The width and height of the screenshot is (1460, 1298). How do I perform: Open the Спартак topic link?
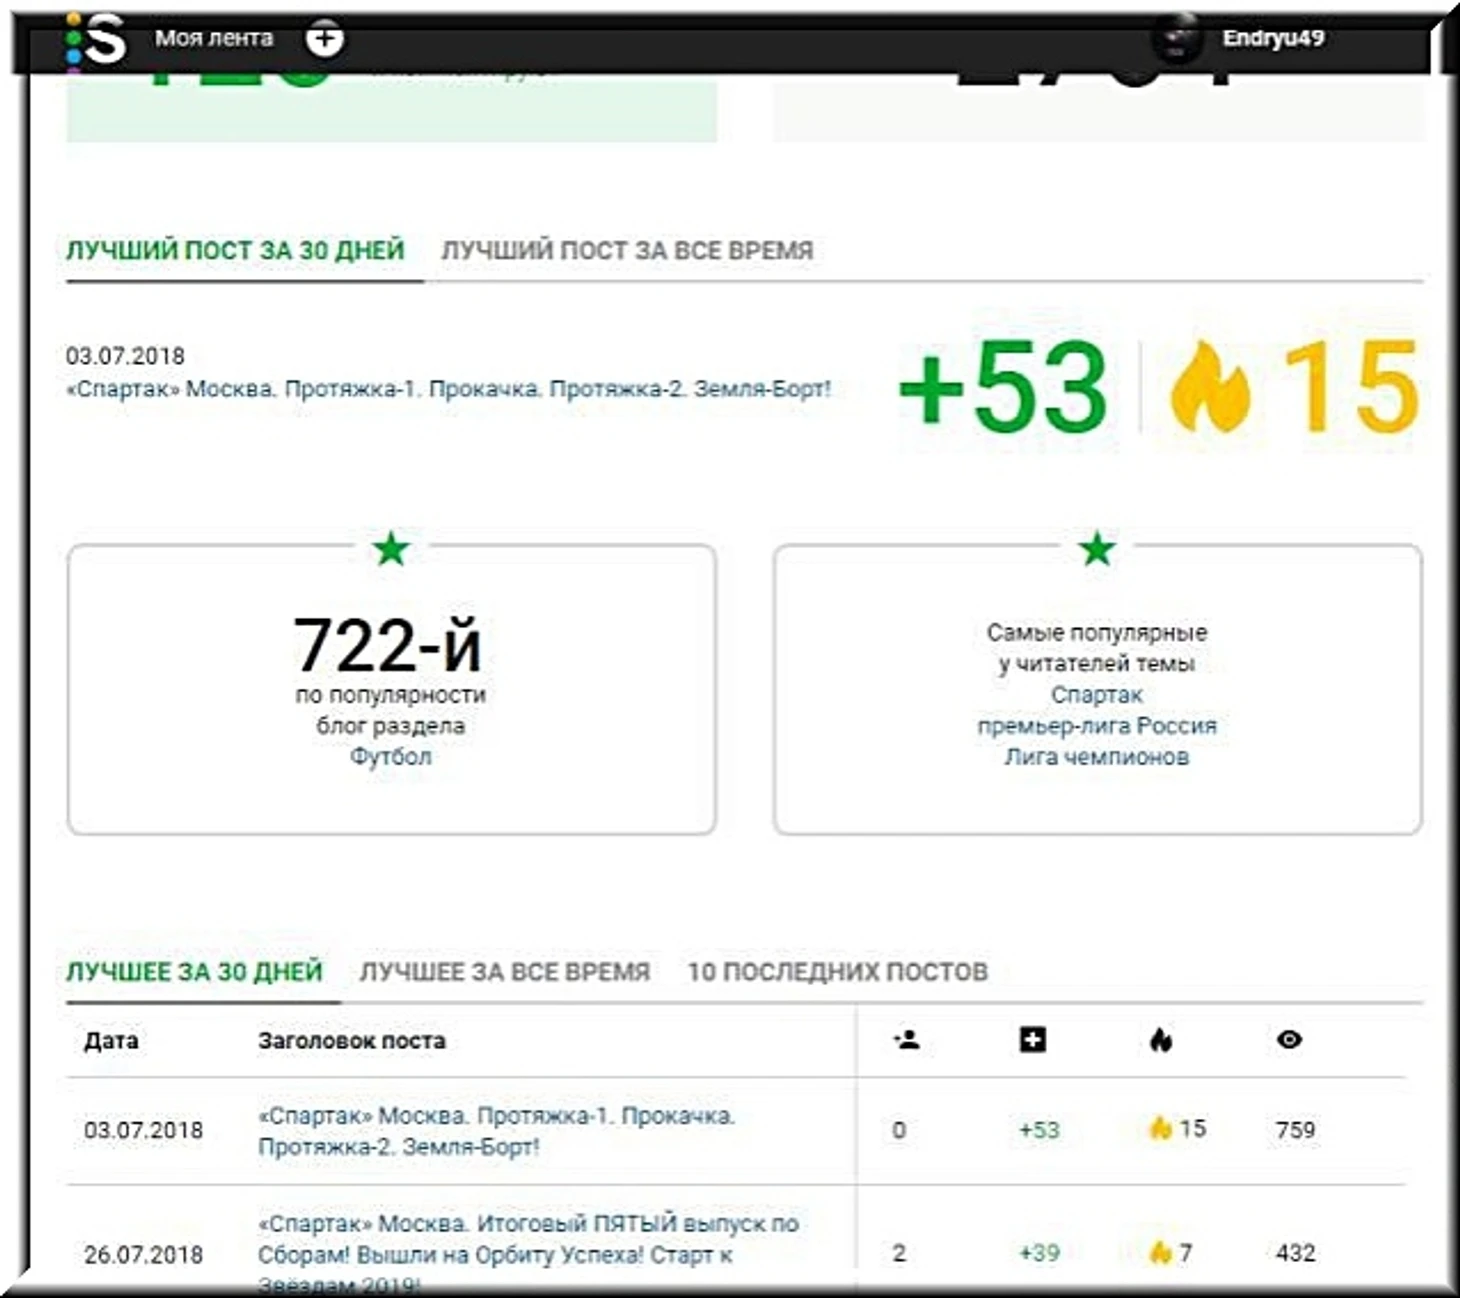click(1097, 694)
